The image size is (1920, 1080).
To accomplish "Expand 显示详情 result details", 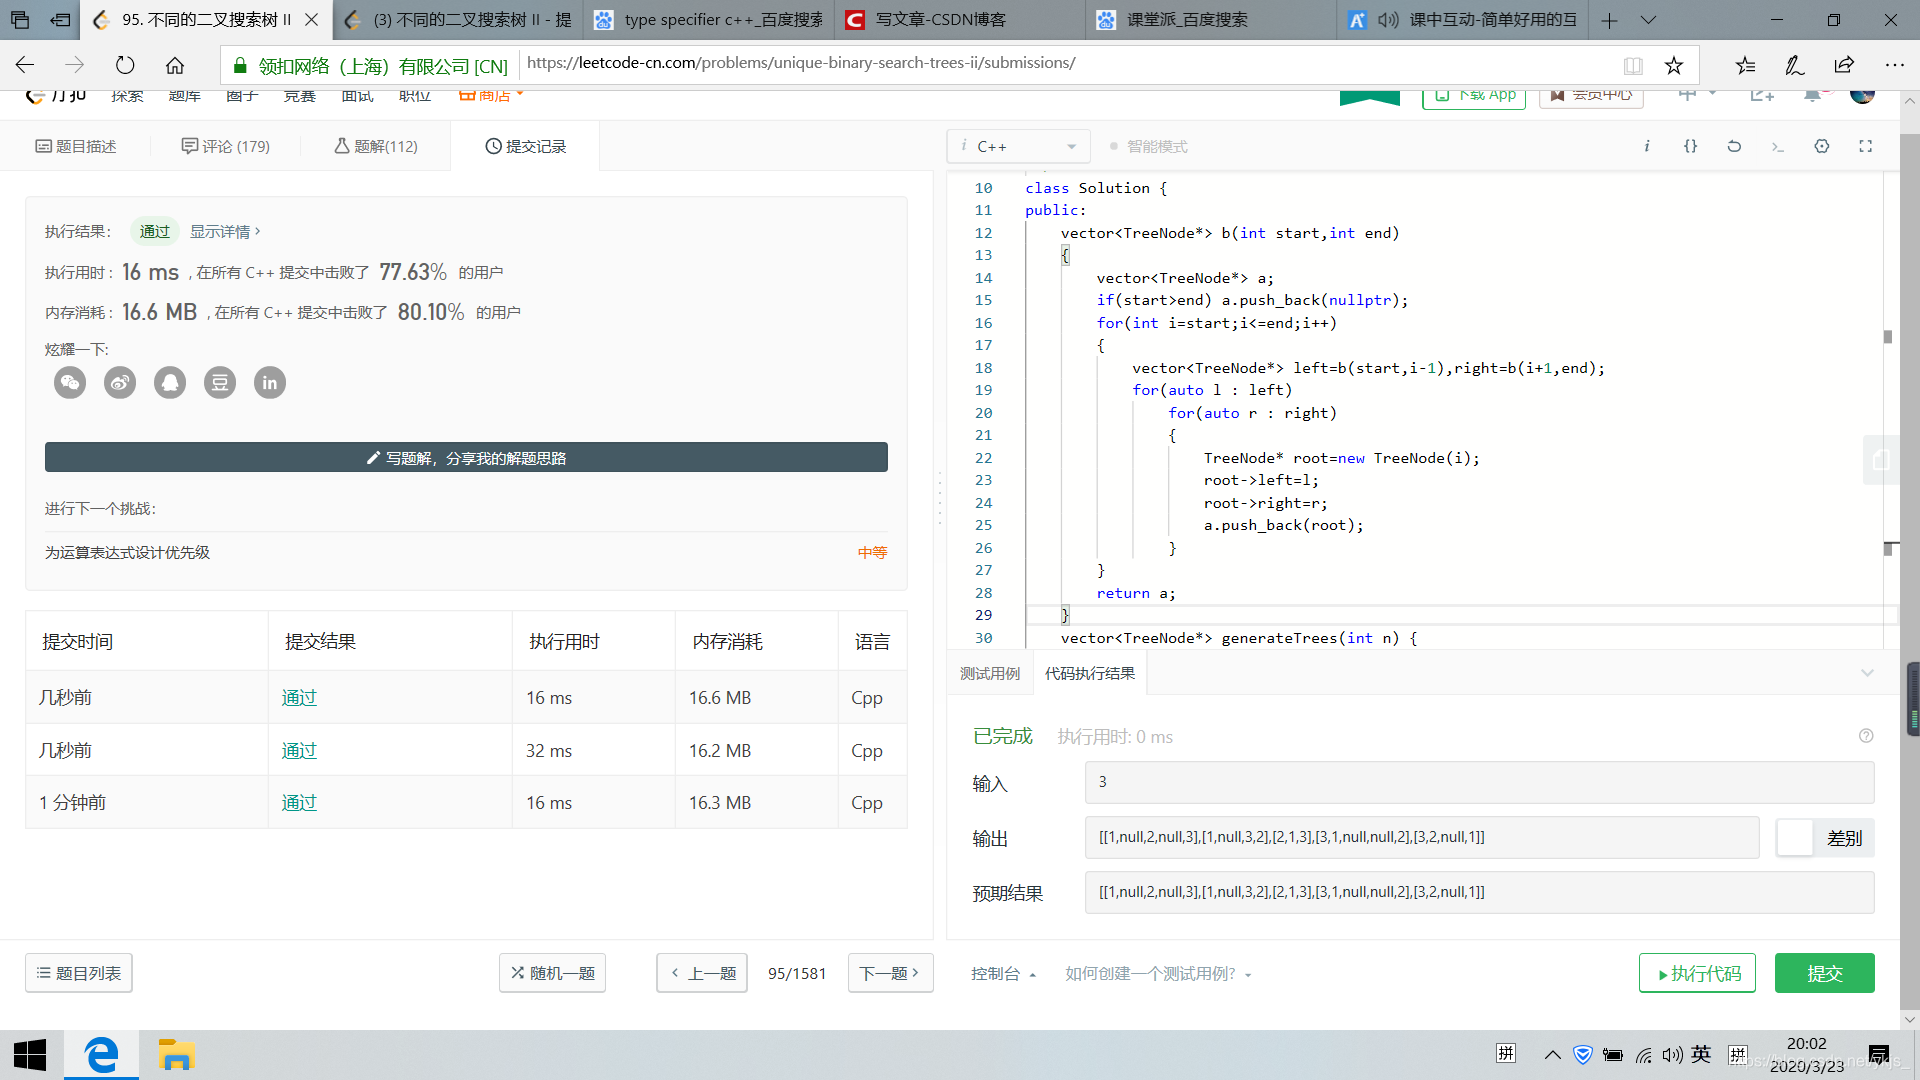I will [x=225, y=231].
